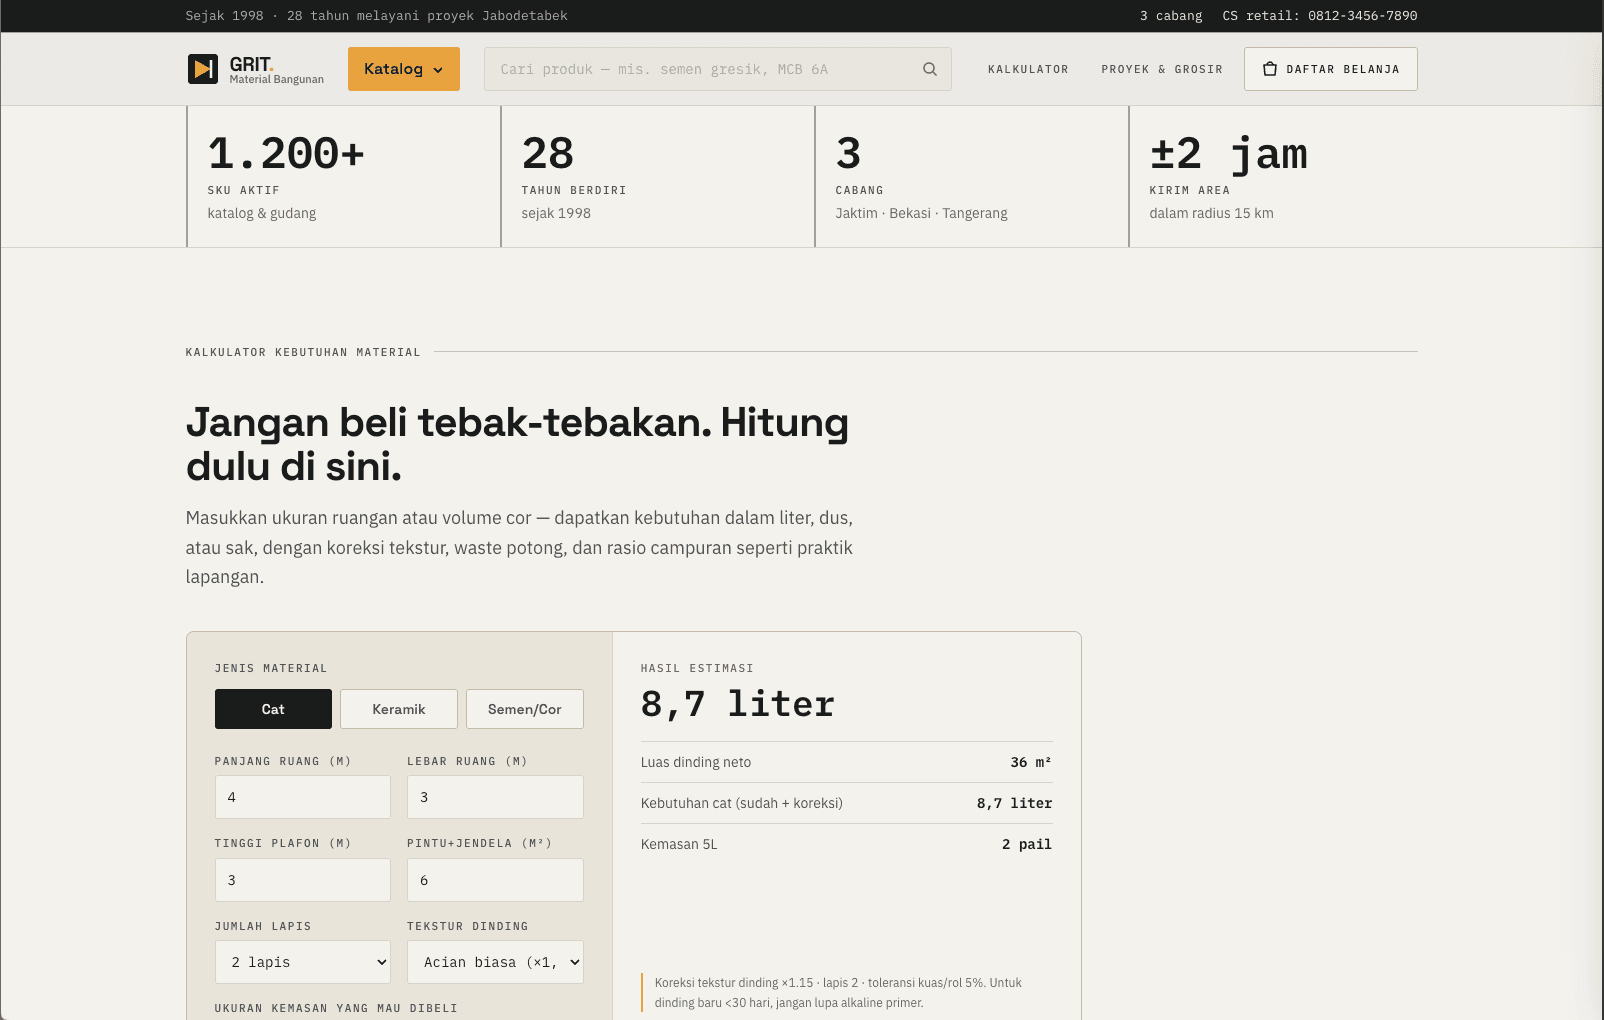Click the '8,7 liter' estimate heading
Image resolution: width=1604 pixels, height=1020 pixels.
[x=737, y=704]
